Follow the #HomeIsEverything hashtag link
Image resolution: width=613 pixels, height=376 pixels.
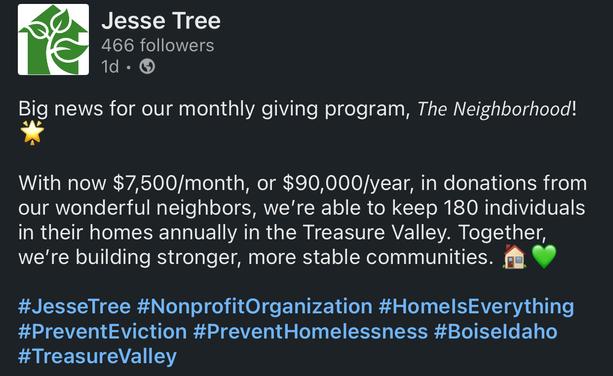coord(476,306)
